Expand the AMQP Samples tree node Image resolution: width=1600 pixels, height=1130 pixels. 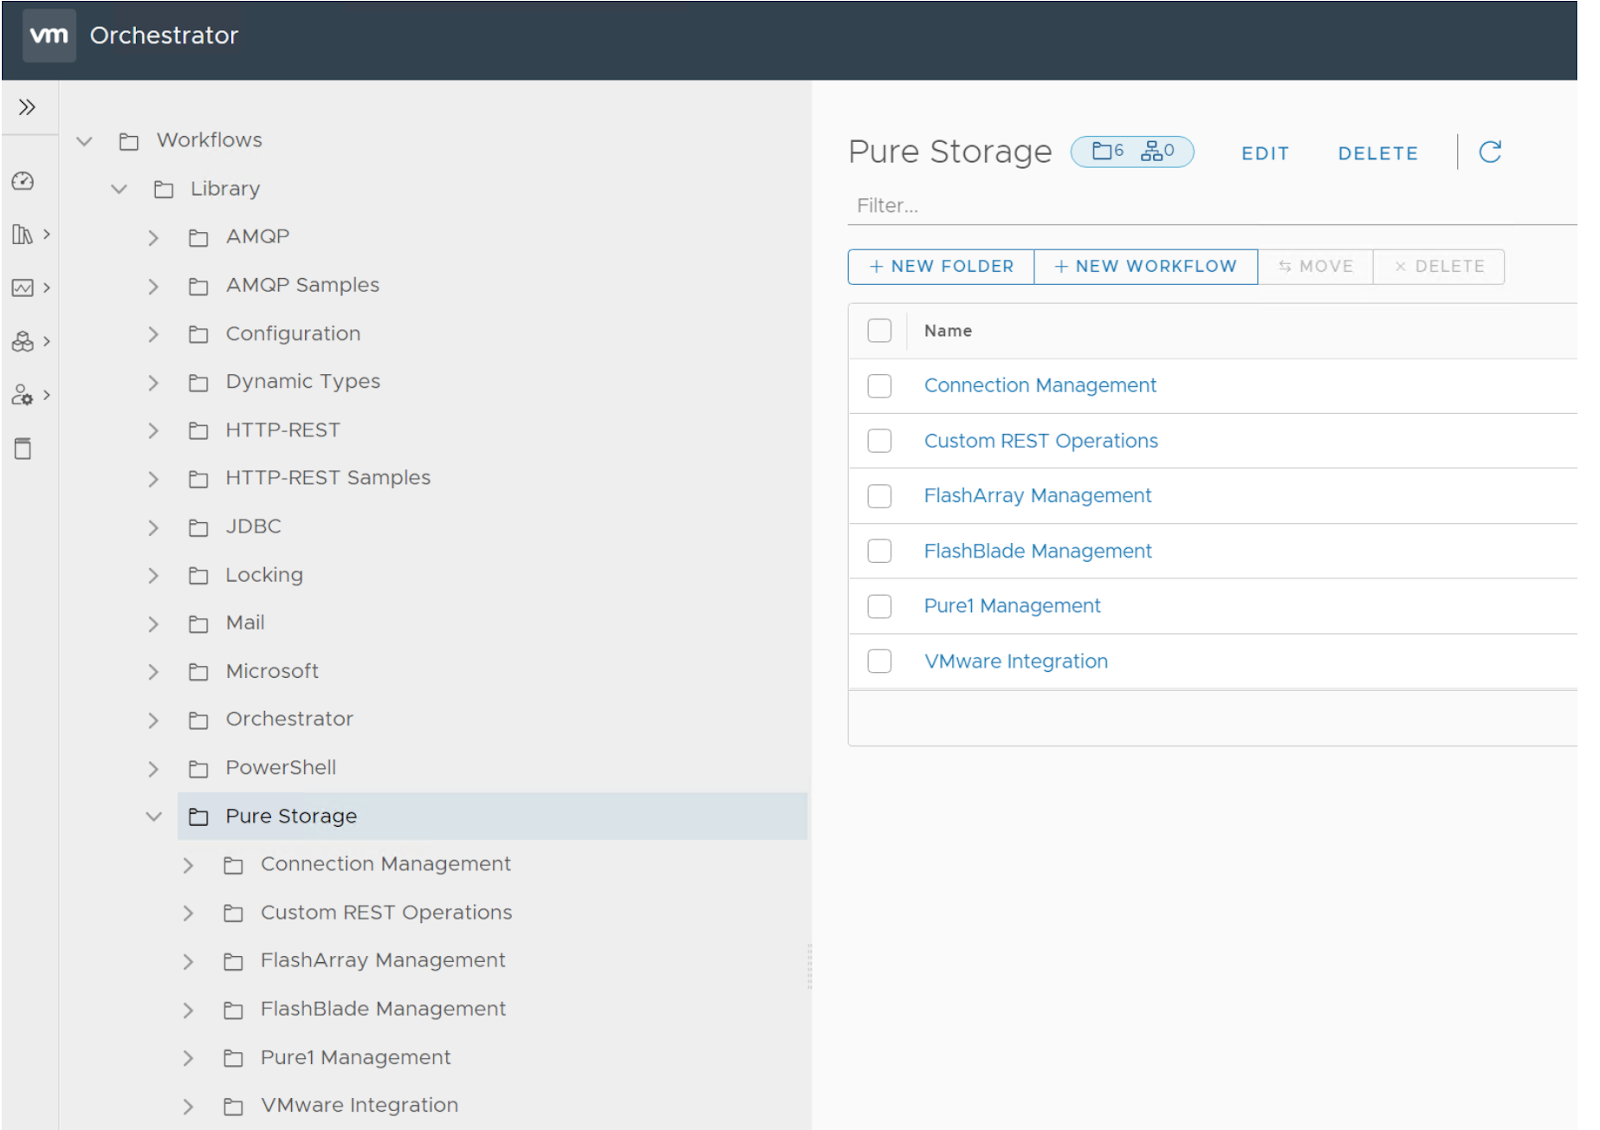[x=153, y=286]
